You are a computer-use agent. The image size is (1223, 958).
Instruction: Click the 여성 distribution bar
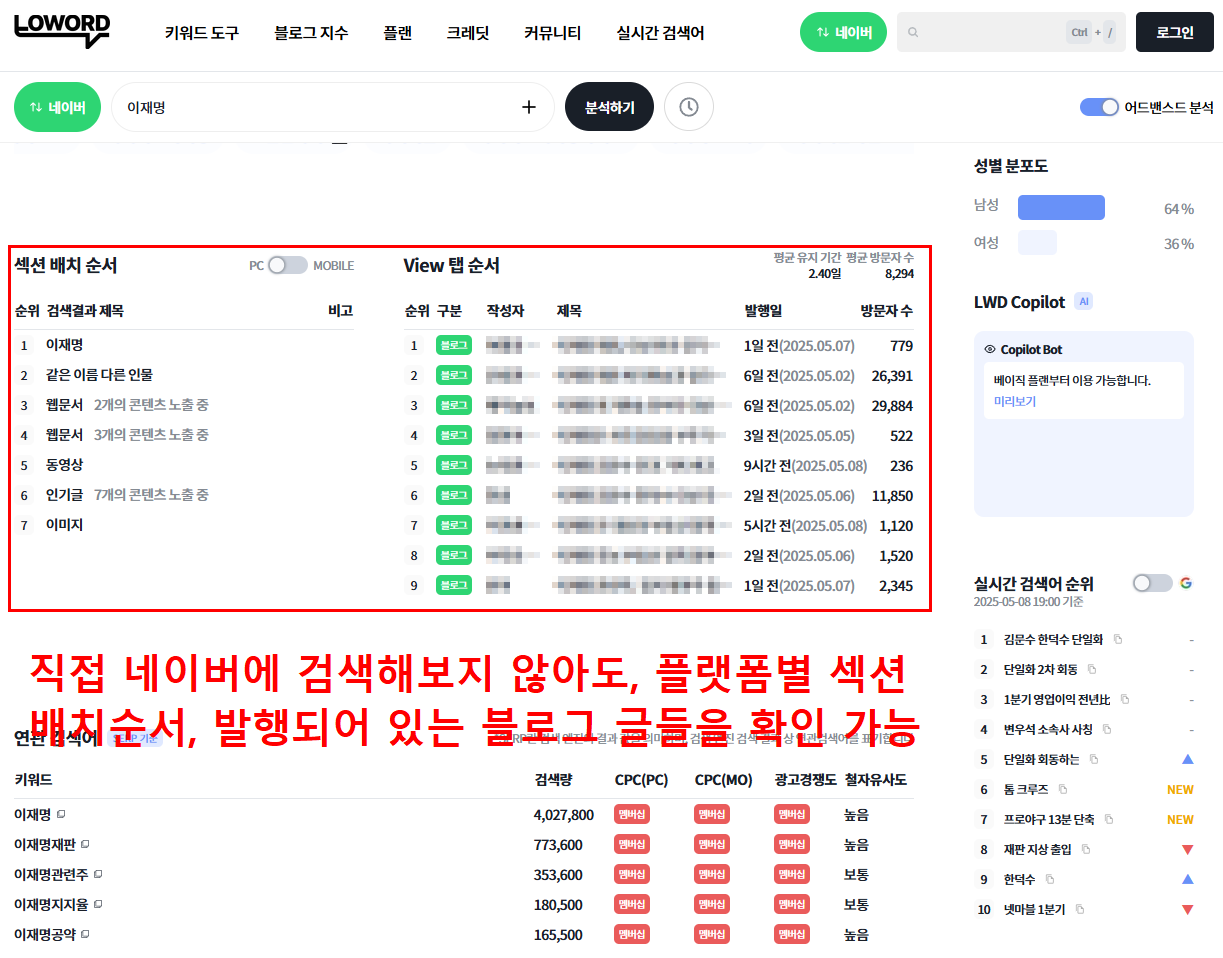tap(1037, 243)
